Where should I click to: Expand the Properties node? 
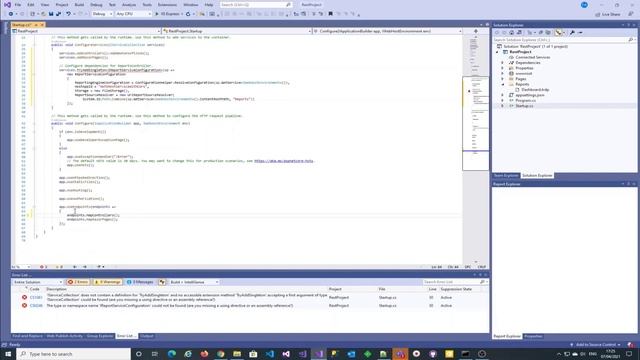(502, 68)
